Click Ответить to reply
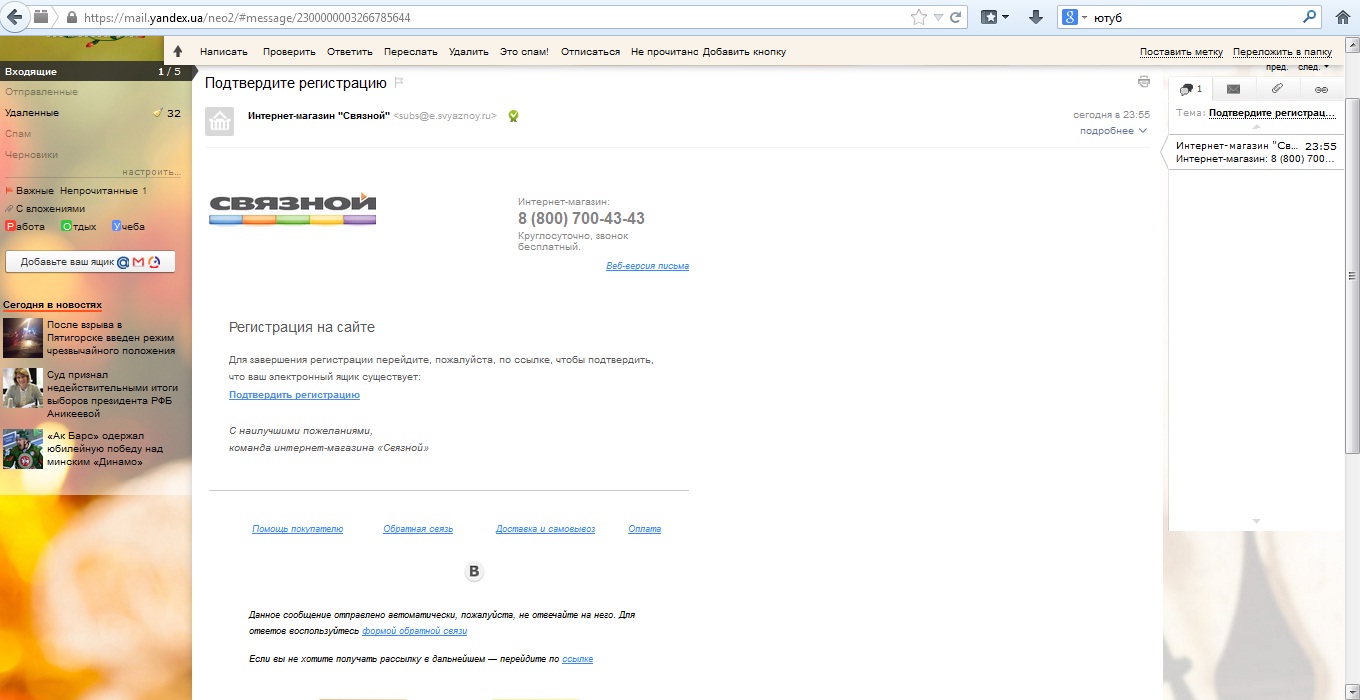This screenshot has width=1360, height=700. tap(349, 51)
